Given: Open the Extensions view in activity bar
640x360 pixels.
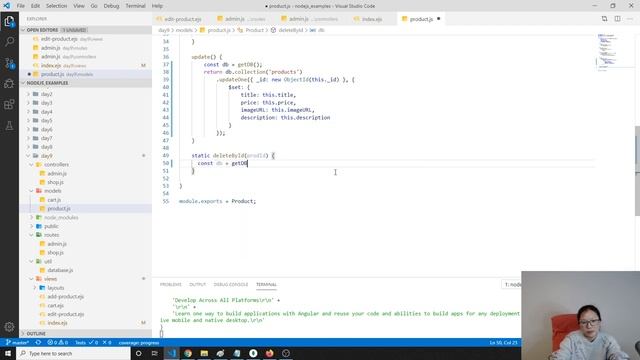Looking at the screenshot, I should [x=9, y=104].
